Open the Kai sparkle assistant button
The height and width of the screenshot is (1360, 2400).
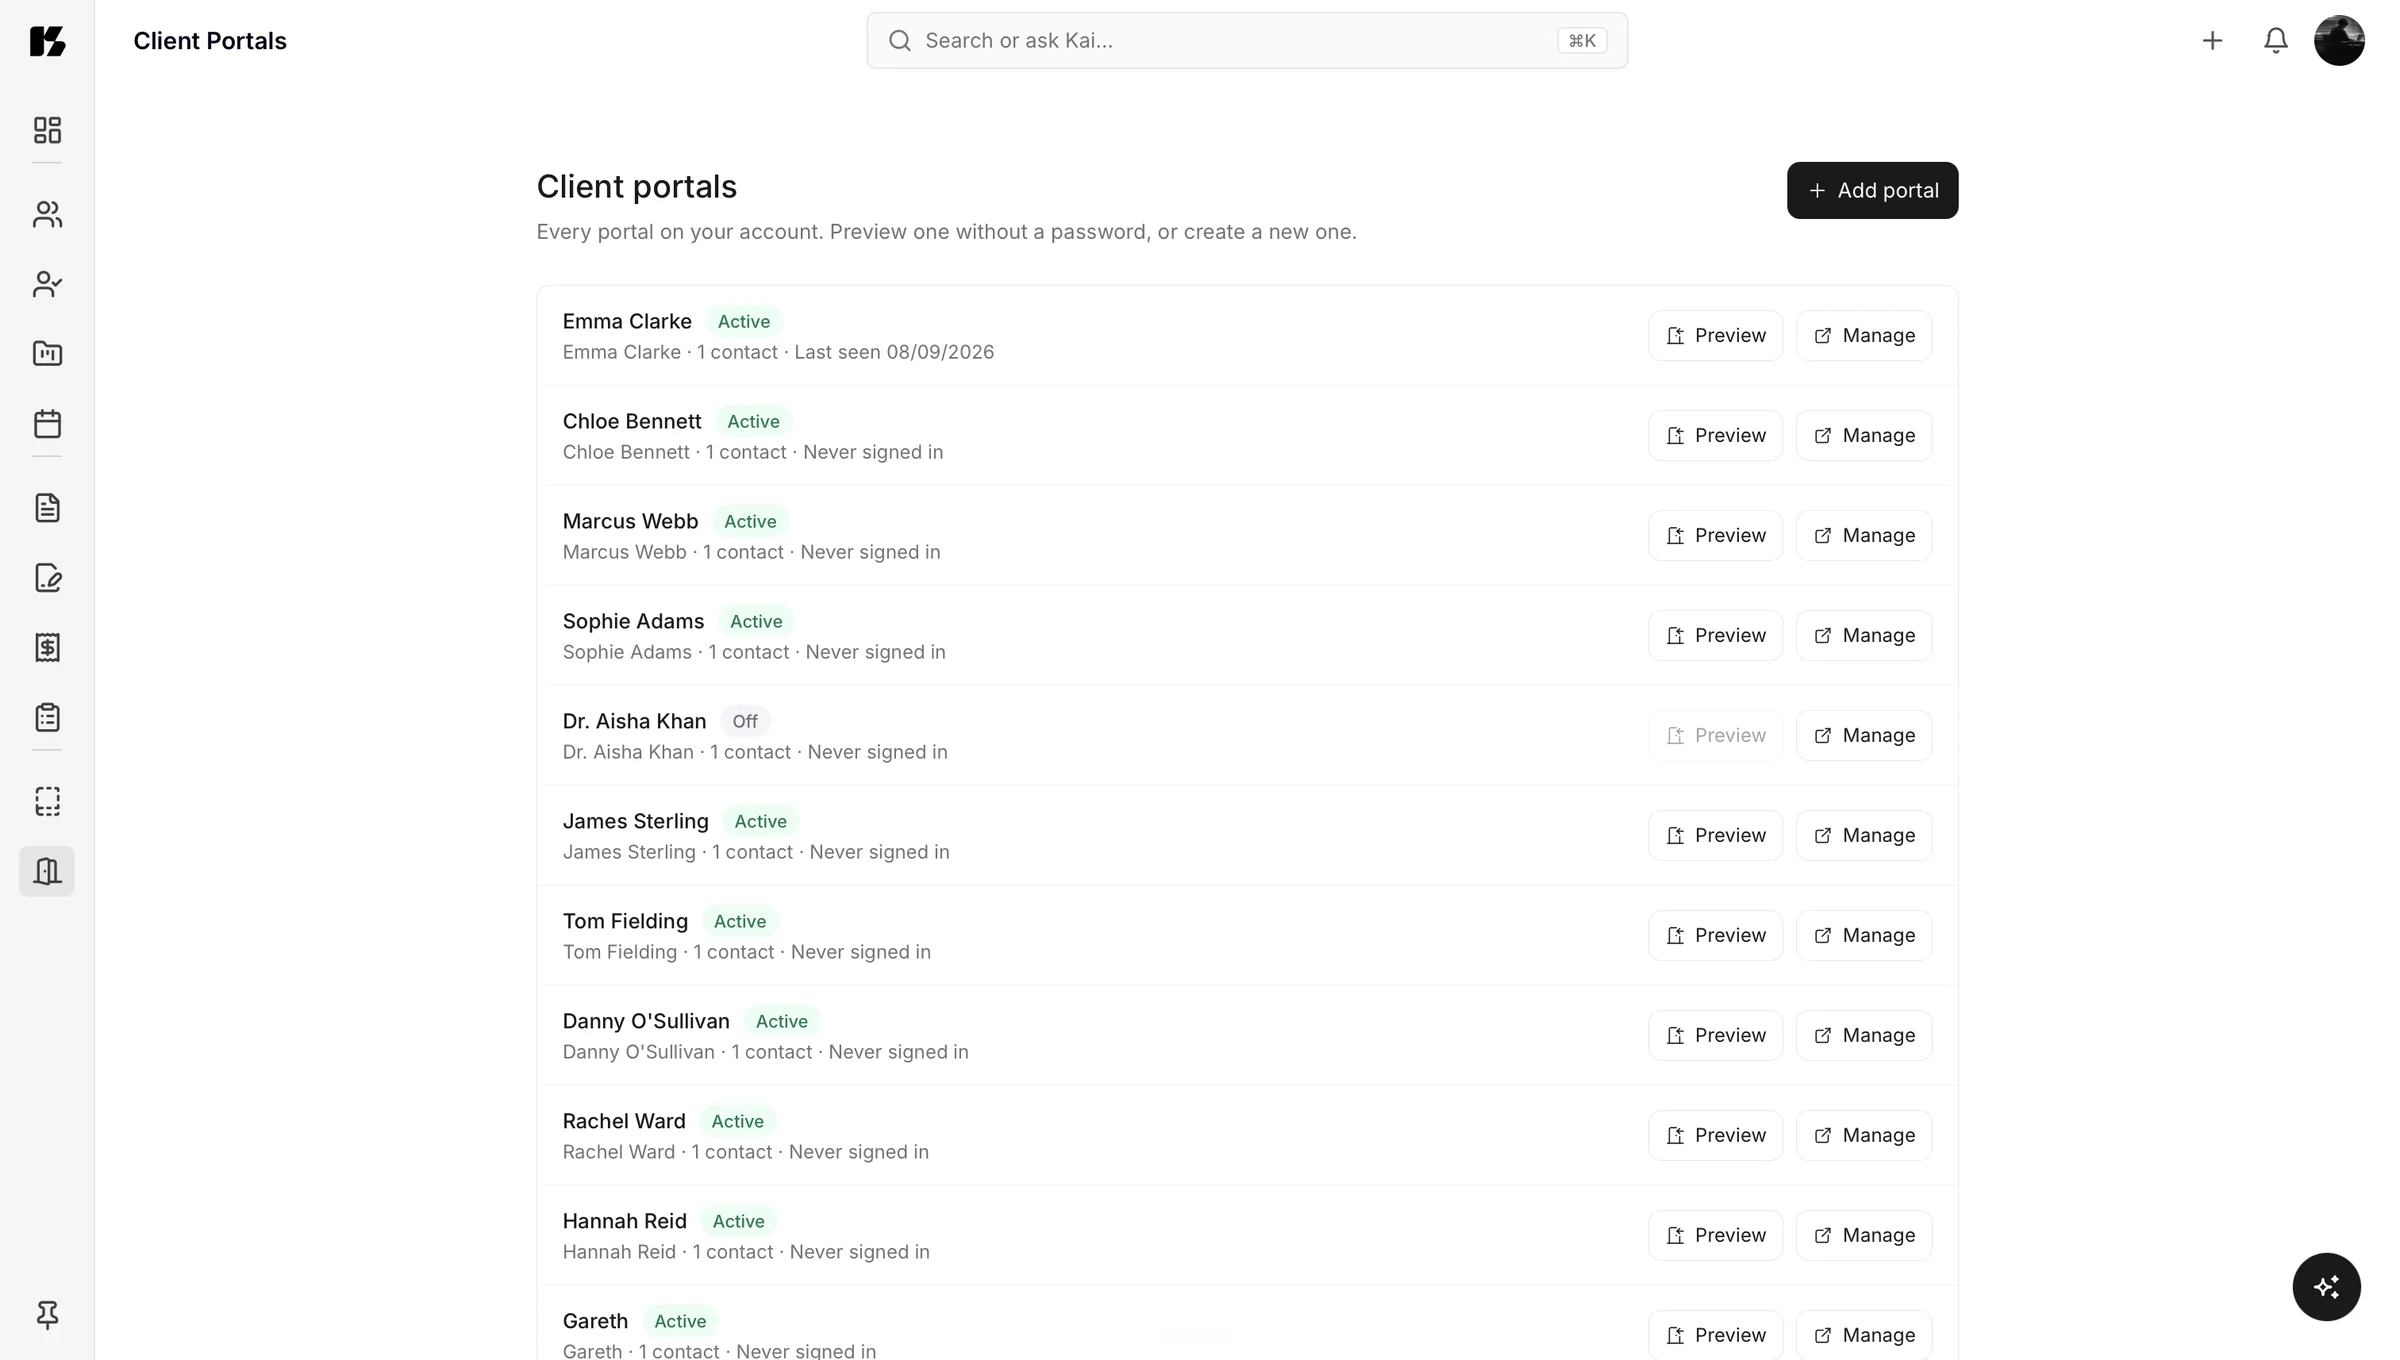point(2326,1287)
